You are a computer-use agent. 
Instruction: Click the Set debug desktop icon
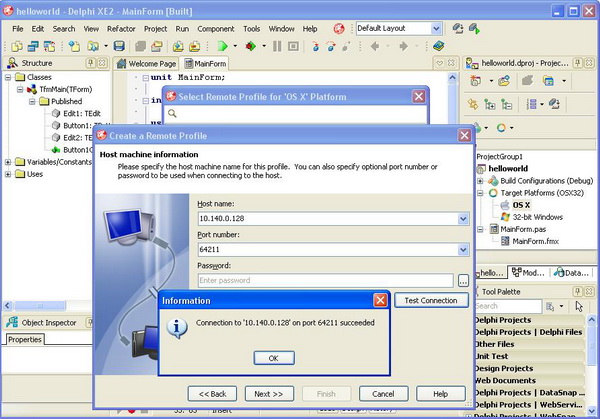coord(474,28)
